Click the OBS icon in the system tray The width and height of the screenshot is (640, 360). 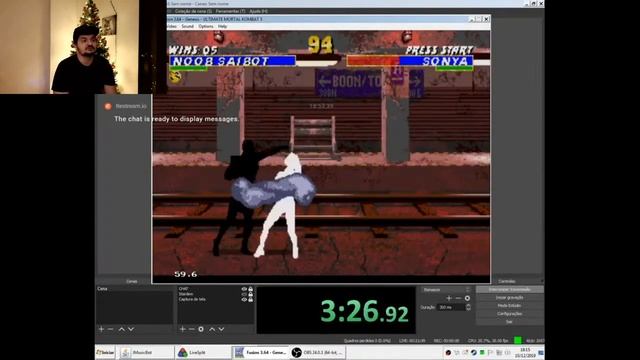[x=448, y=353]
